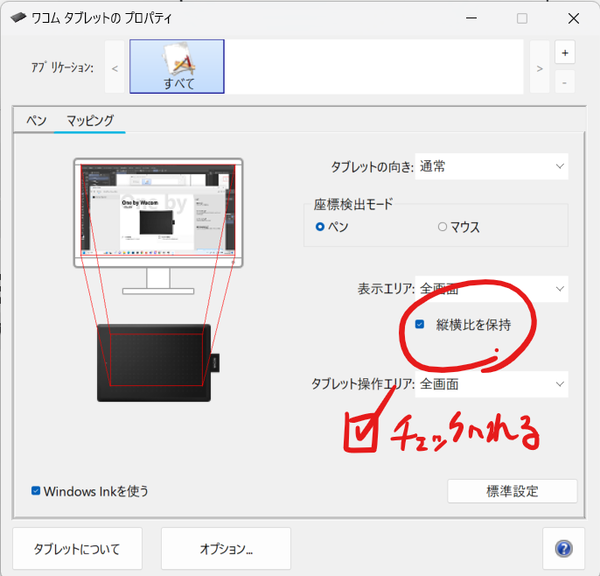
Task: Click the アプリケーション: label
Action: click(62, 67)
